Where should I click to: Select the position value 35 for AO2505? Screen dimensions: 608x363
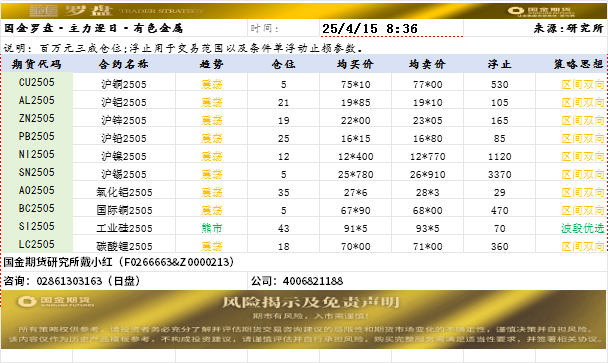point(283,192)
